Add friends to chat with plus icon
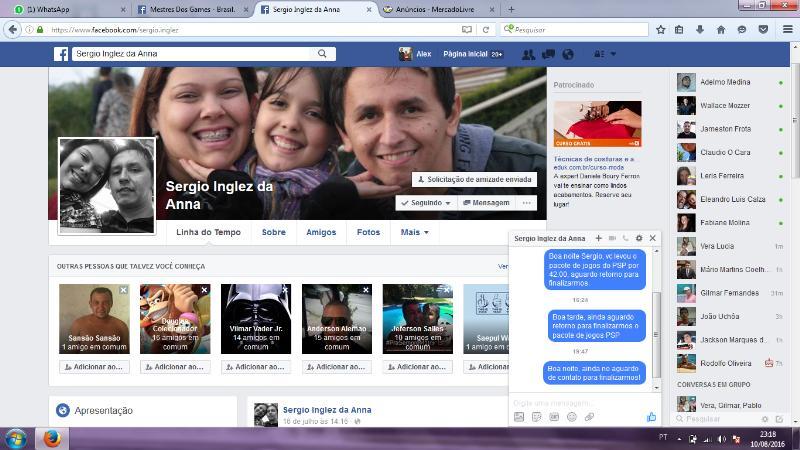This screenshot has width=800, height=450. pyautogui.click(x=599, y=238)
